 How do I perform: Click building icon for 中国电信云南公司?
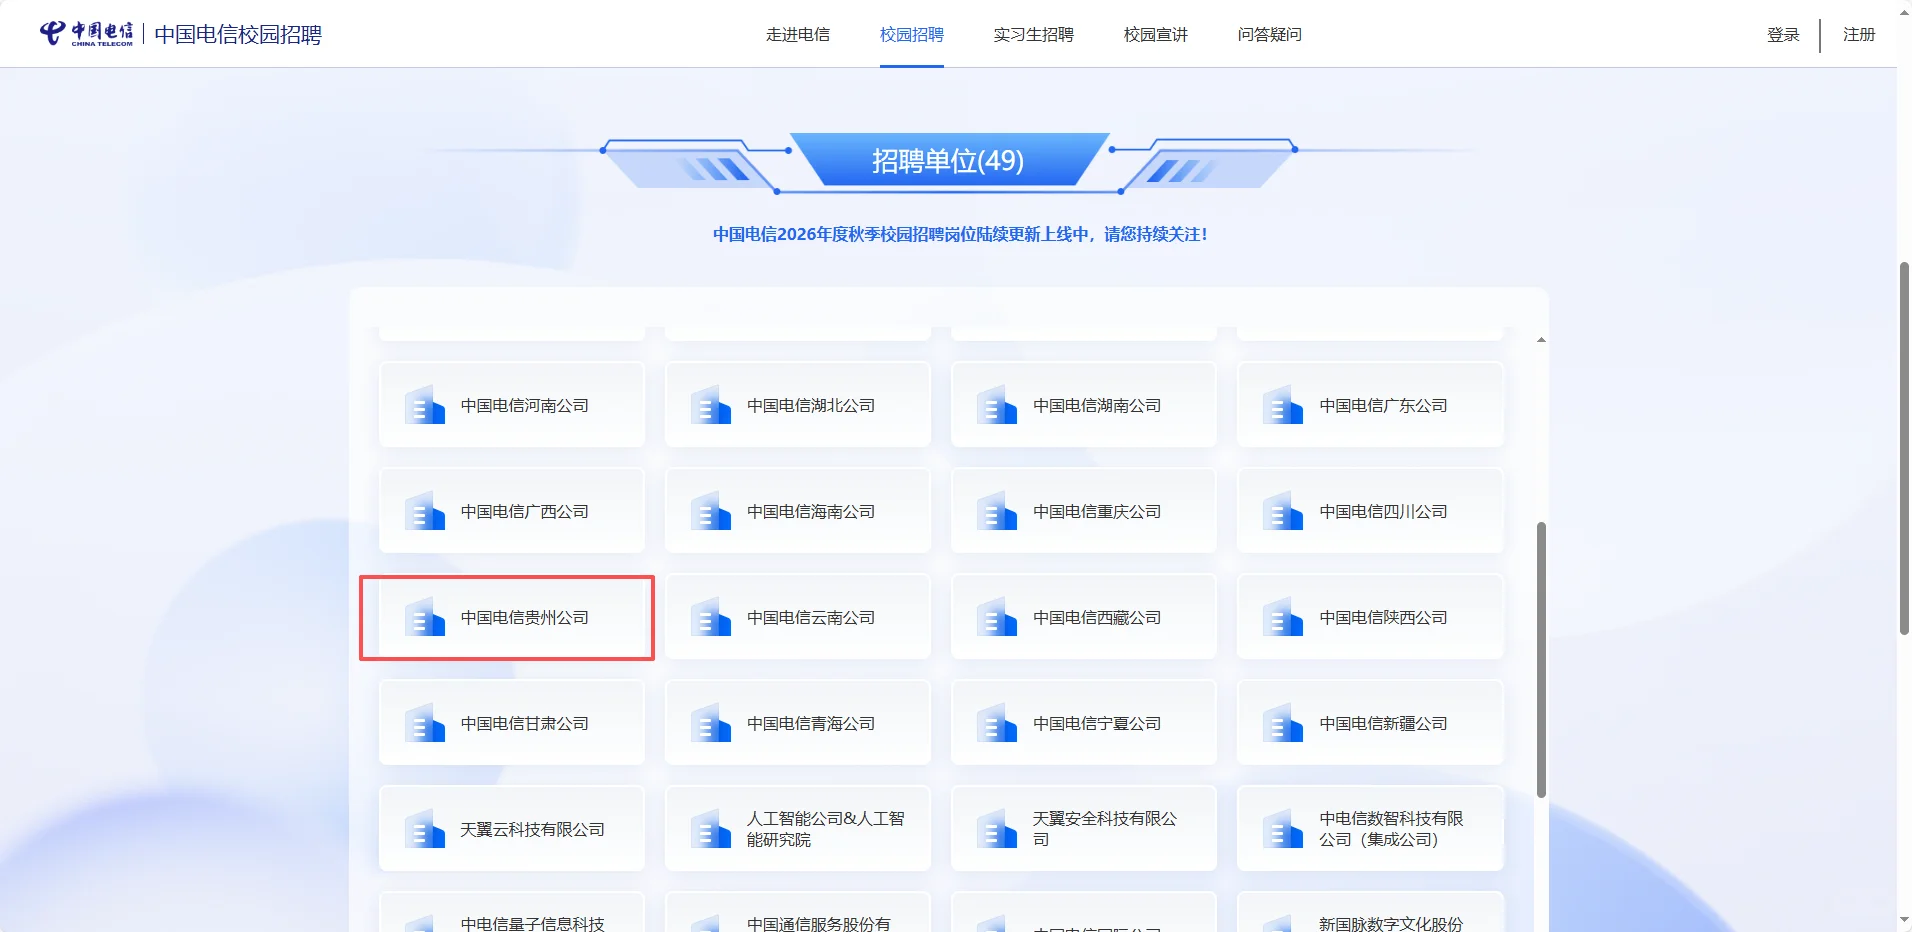(711, 617)
